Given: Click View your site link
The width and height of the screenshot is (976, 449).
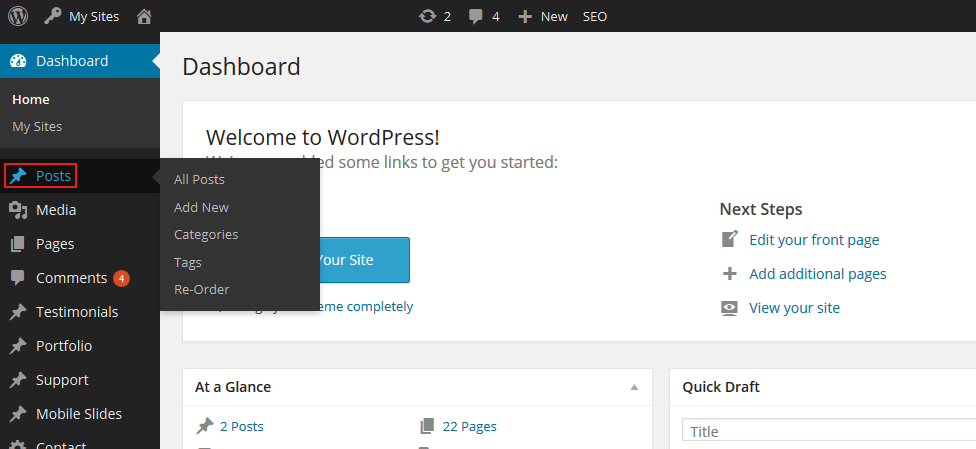Looking at the screenshot, I should [794, 308].
